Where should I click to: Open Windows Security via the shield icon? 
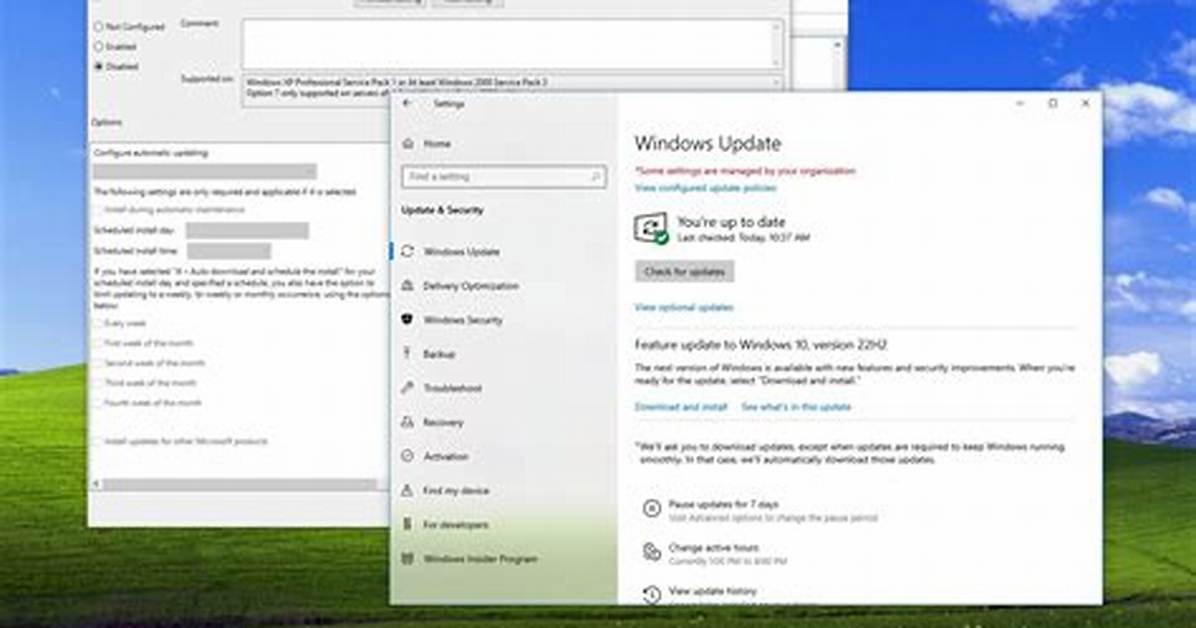(407, 320)
